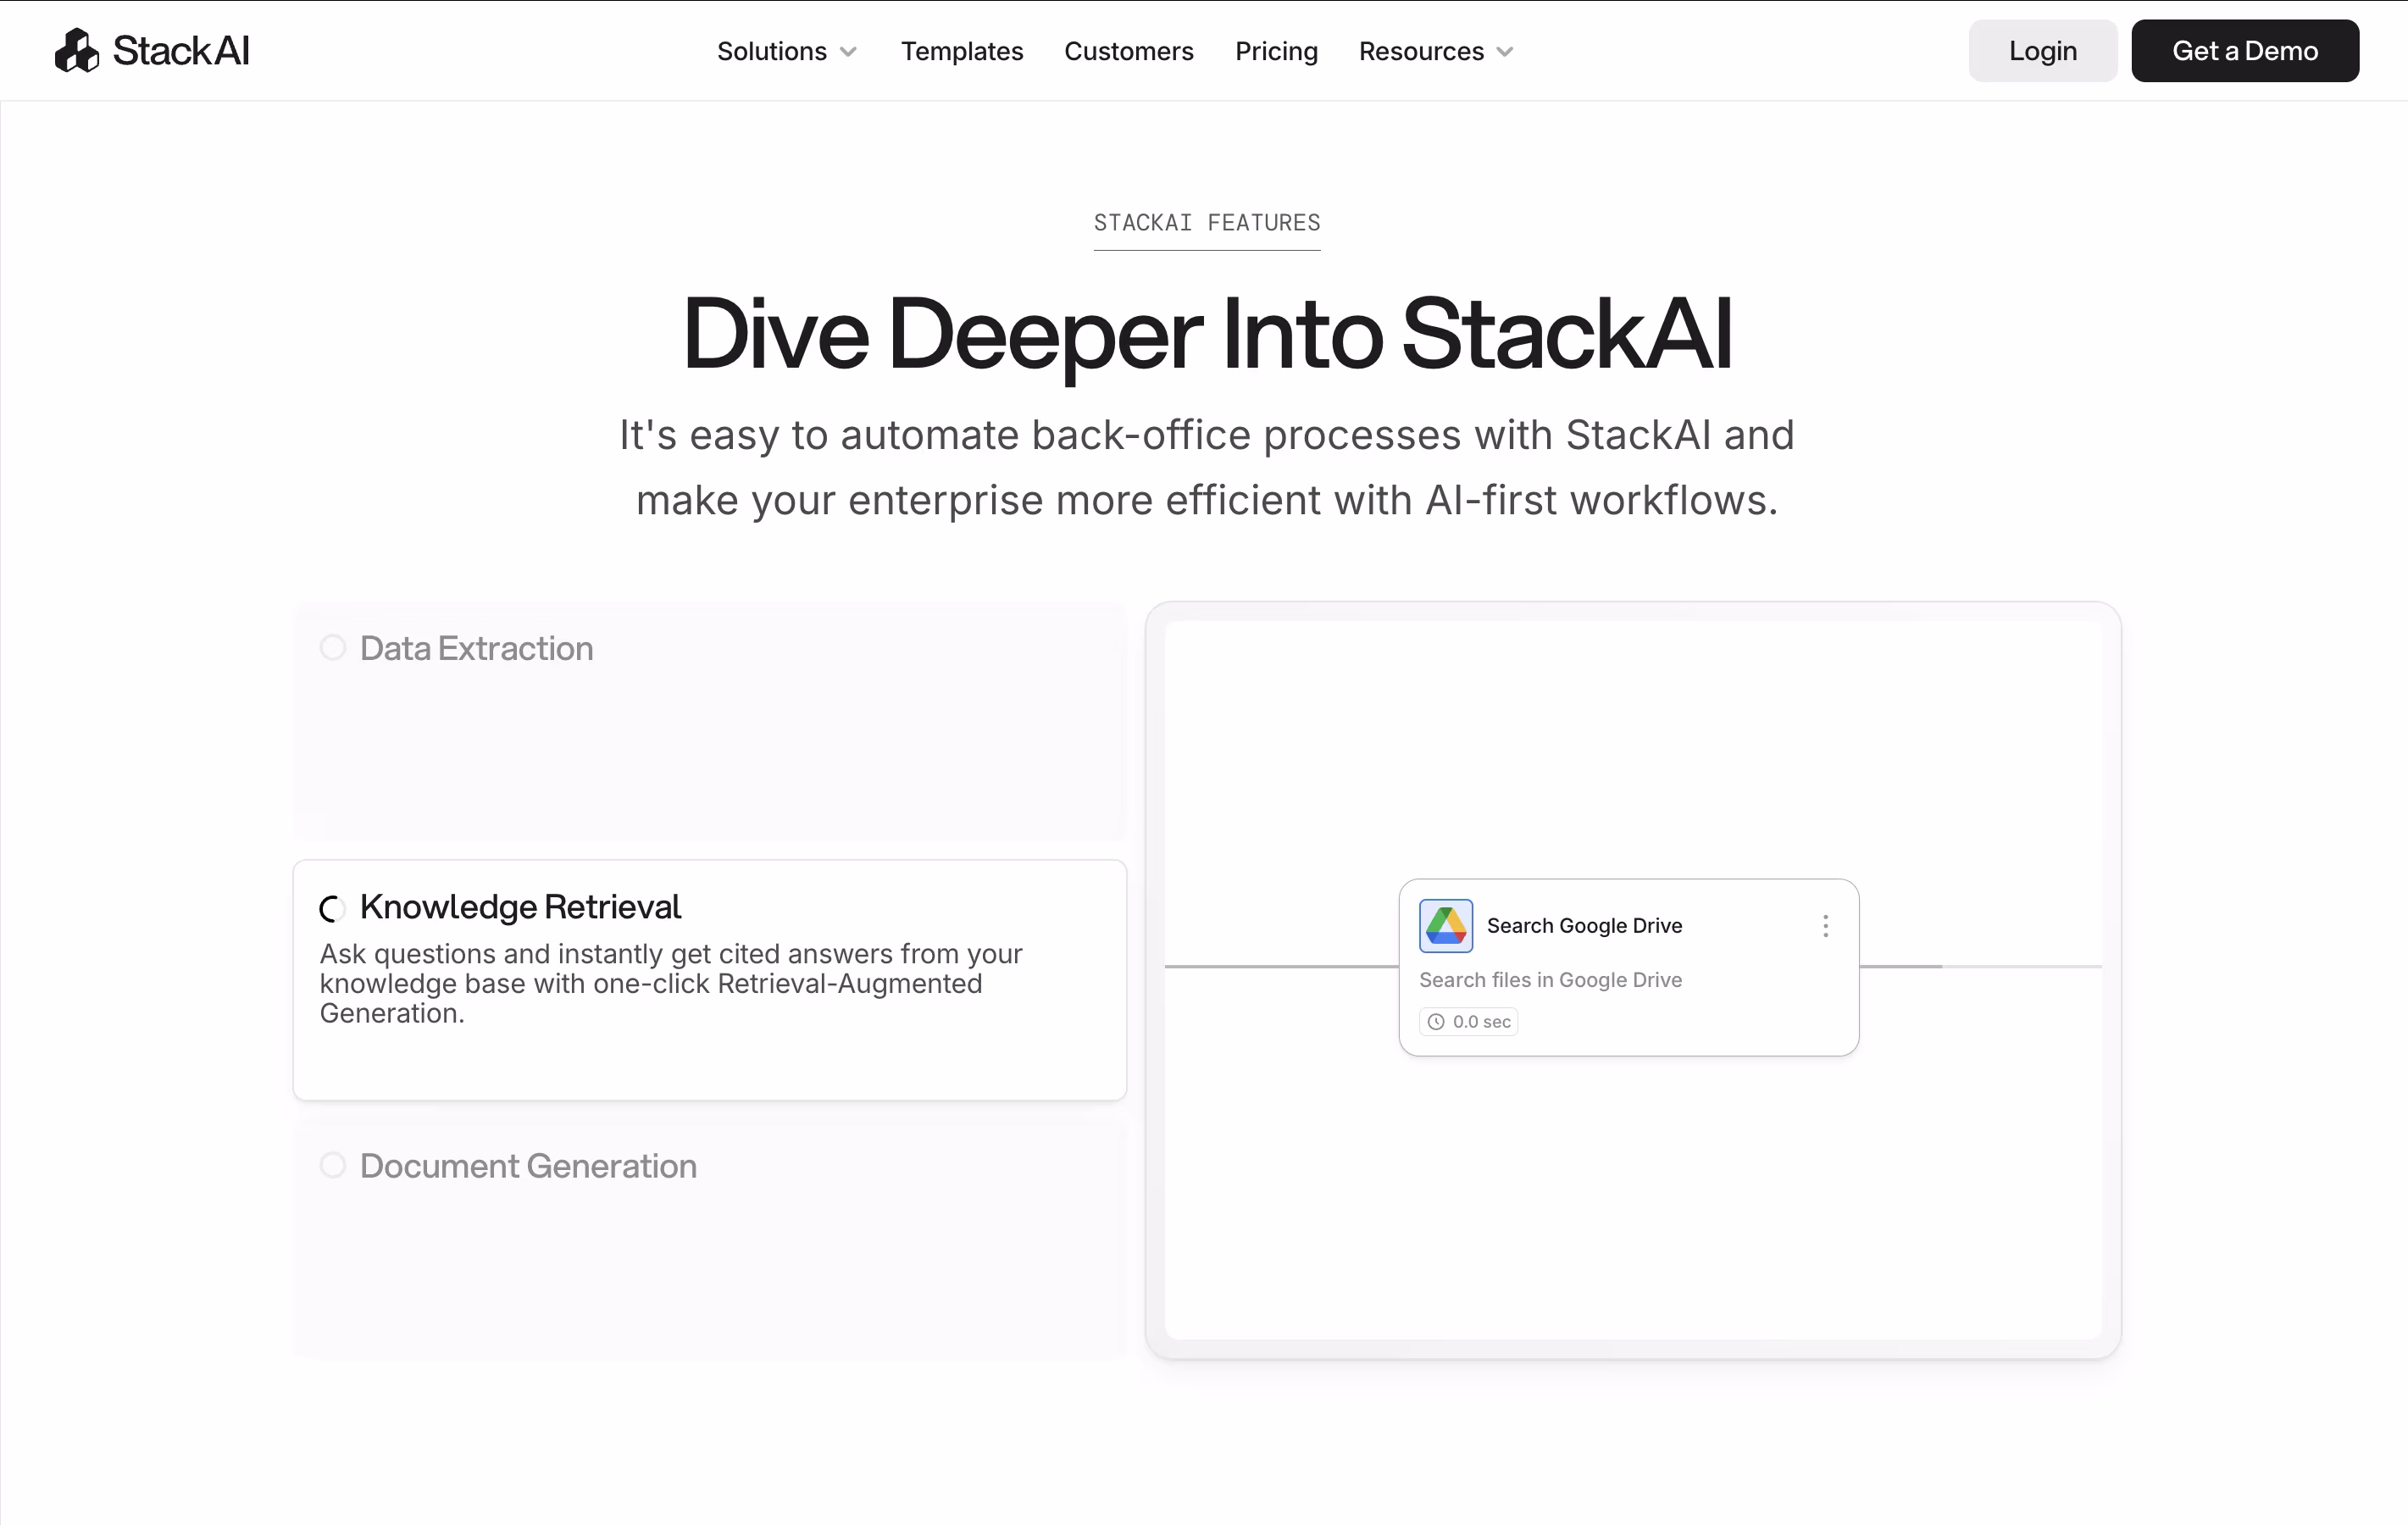Select the Data Extraction radio circle
This screenshot has height=1525, width=2408.
click(x=333, y=648)
